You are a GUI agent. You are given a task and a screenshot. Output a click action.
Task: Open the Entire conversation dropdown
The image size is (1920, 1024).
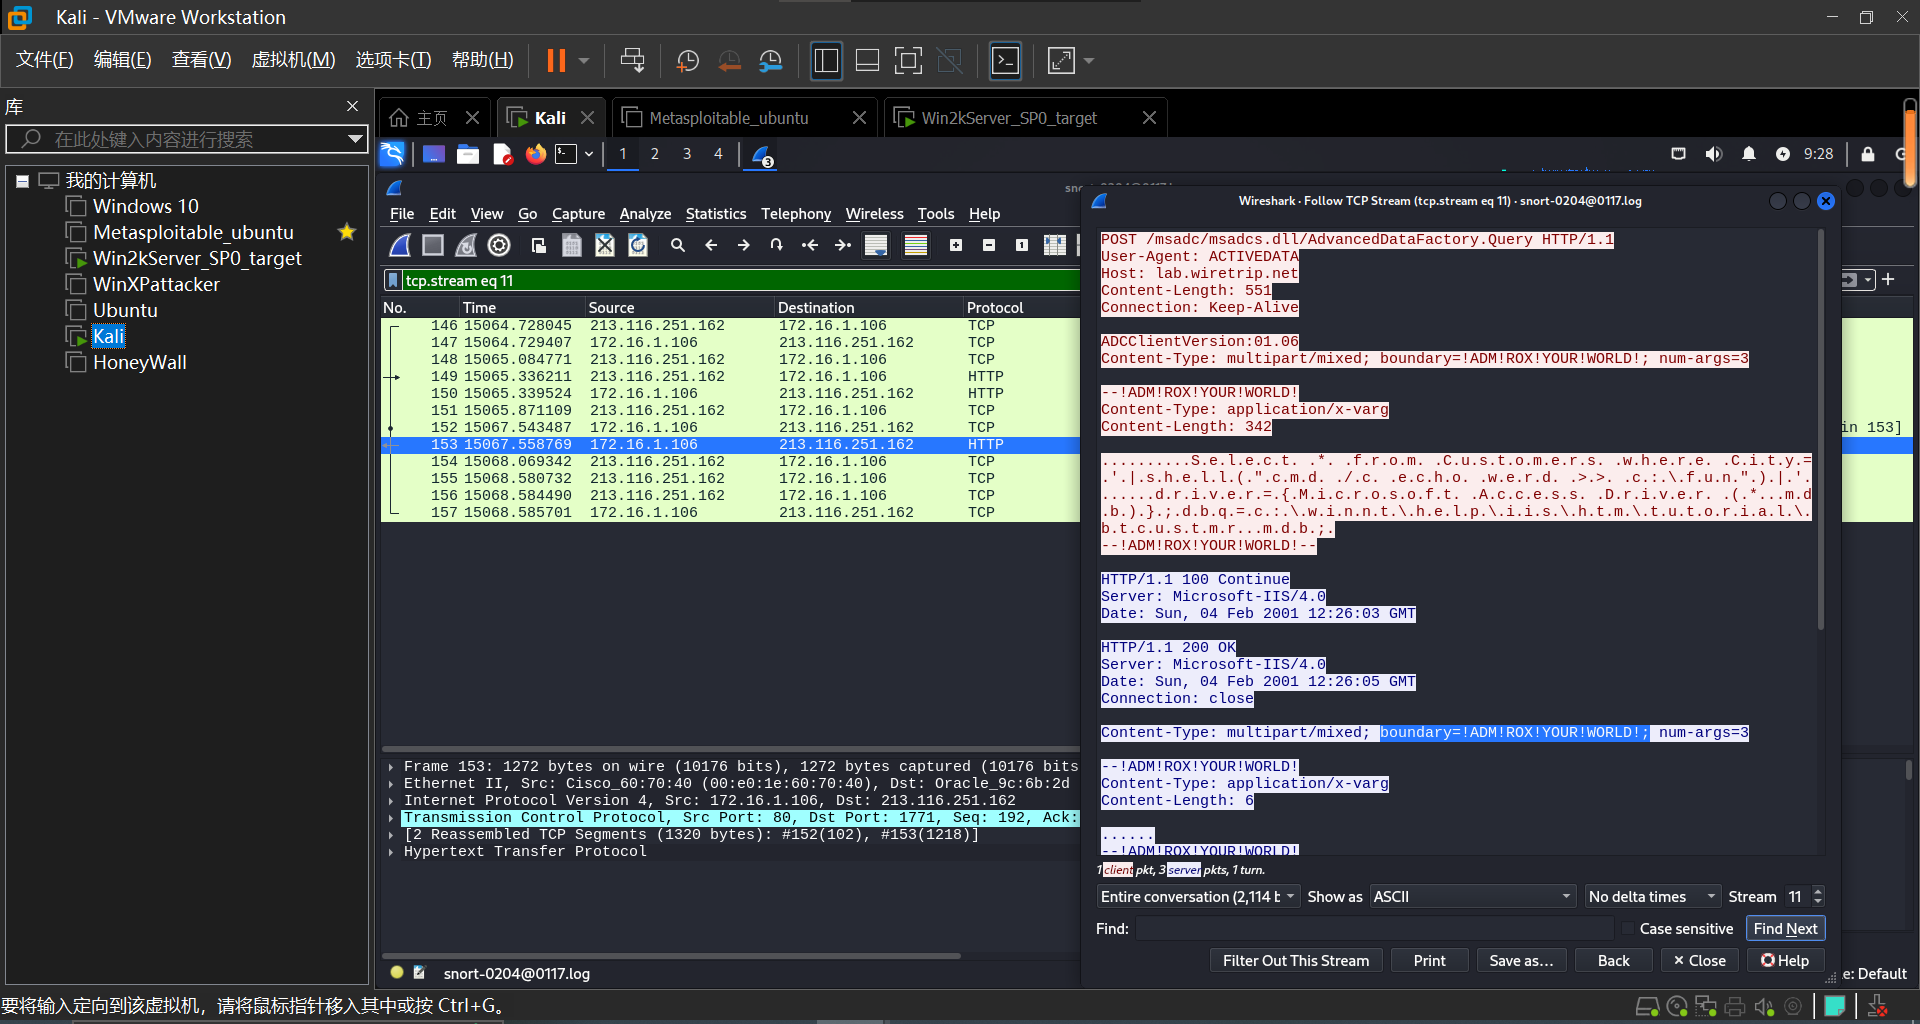point(1197,897)
